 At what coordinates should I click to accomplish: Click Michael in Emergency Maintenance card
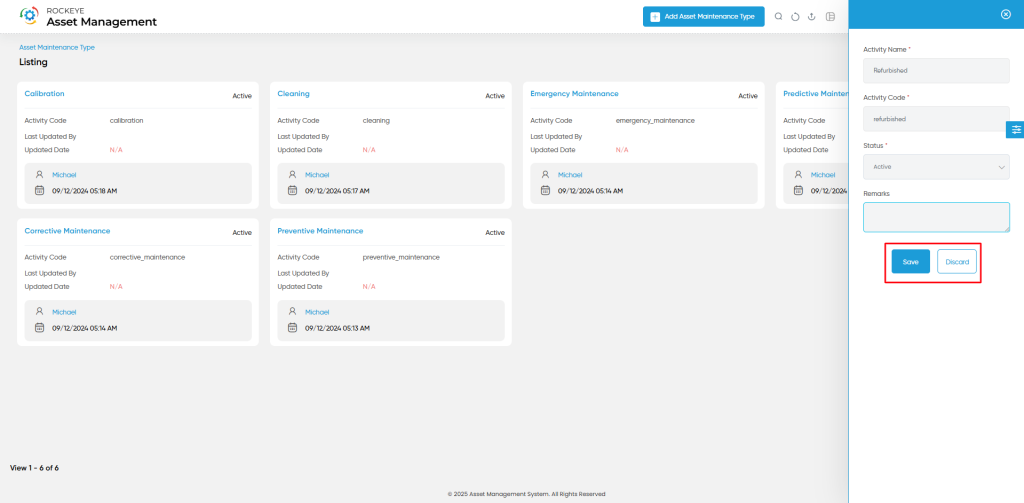click(569, 175)
